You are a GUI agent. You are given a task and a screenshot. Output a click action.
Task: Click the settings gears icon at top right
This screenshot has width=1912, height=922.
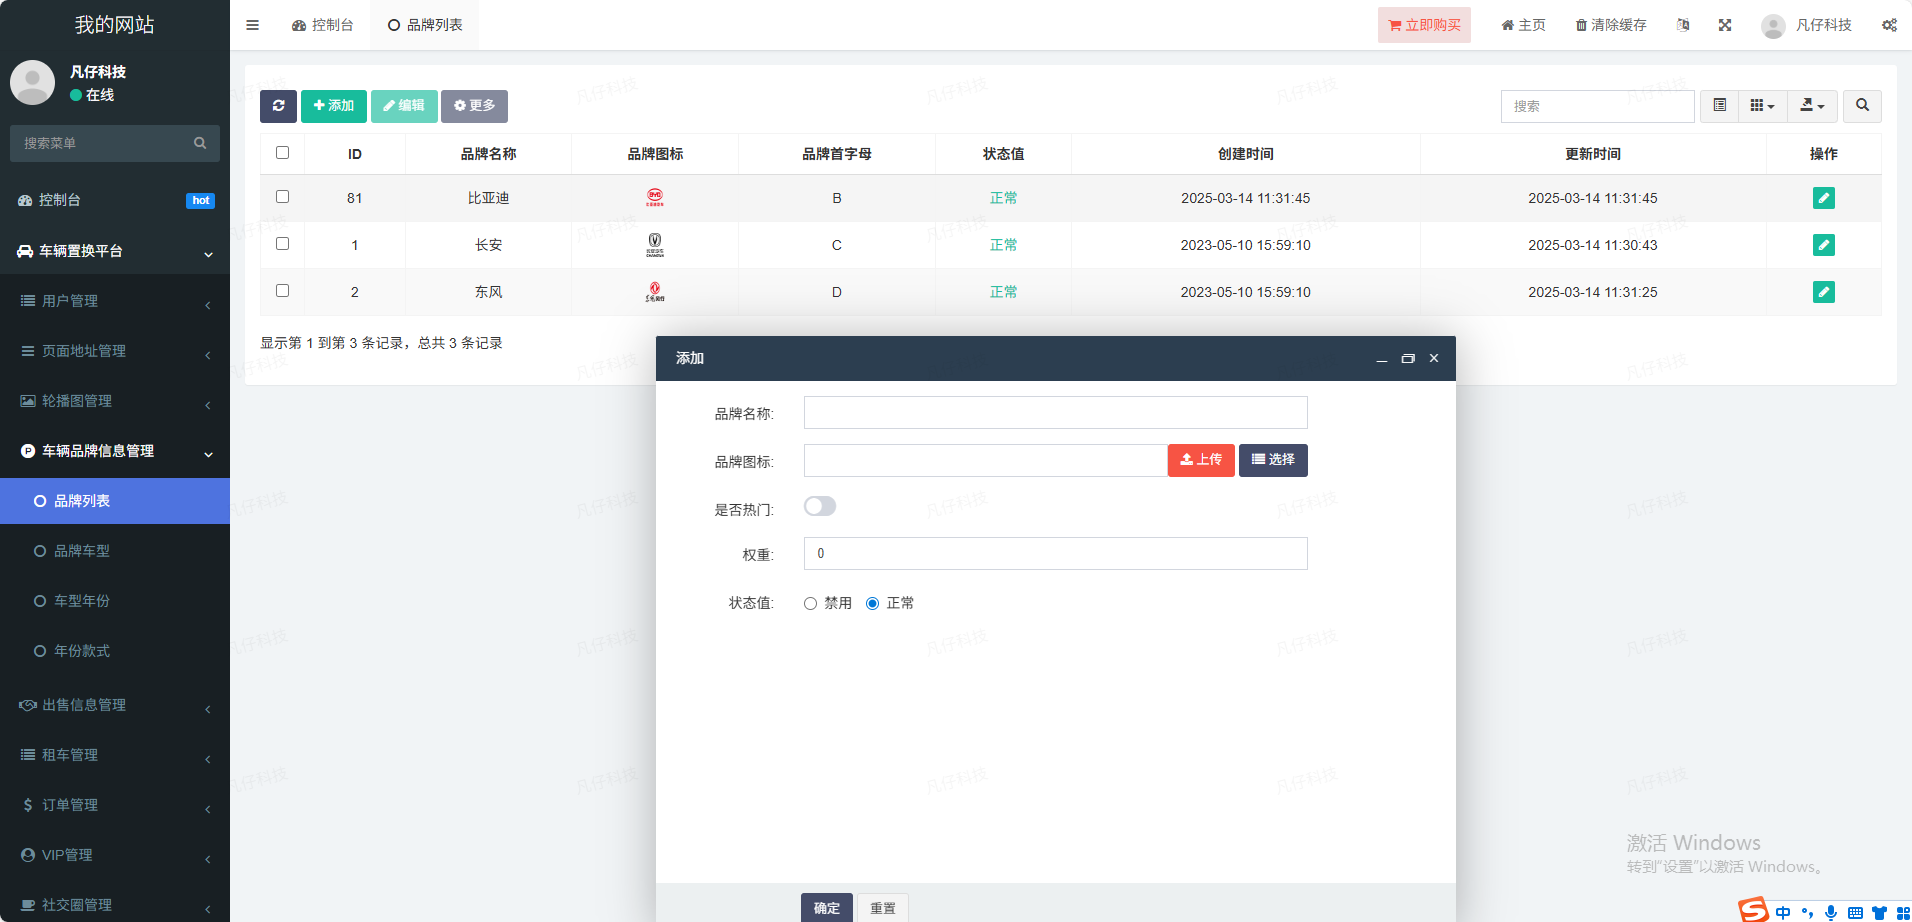pyautogui.click(x=1889, y=25)
